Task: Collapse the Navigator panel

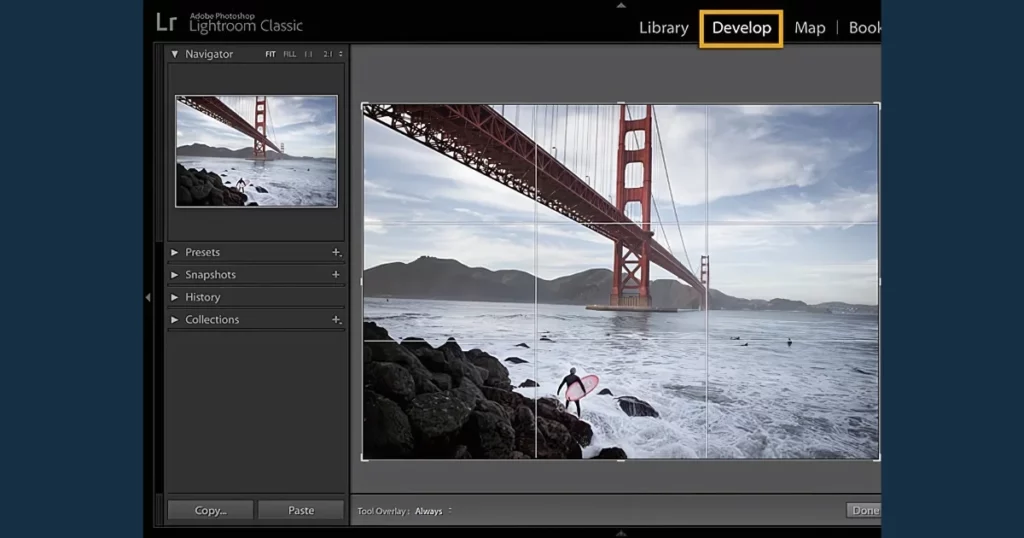Action: click(174, 54)
